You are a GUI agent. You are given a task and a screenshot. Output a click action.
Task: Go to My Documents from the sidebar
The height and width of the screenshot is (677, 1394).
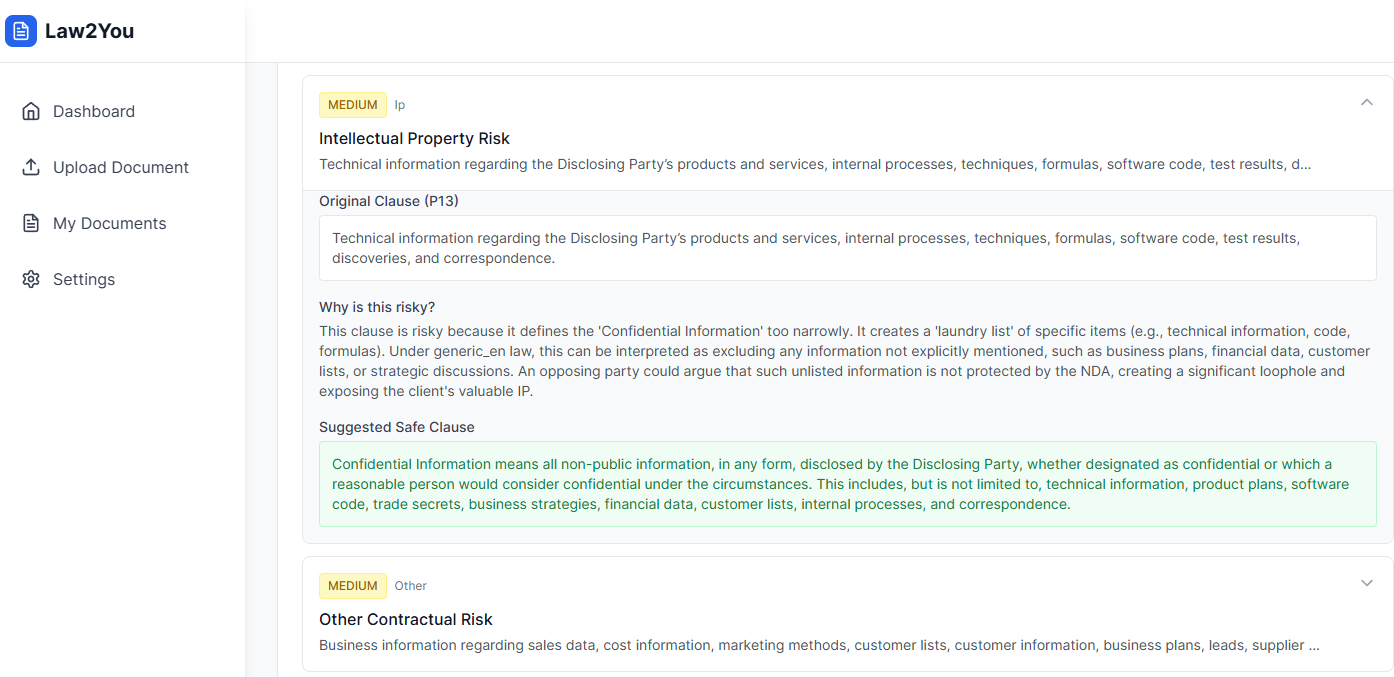[x=109, y=223]
